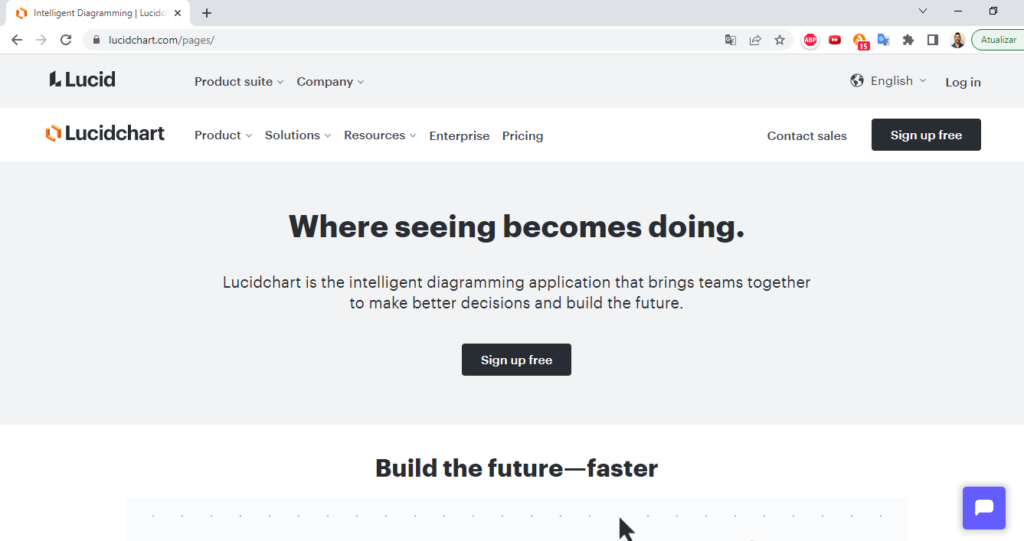Open the AdBlock Plus extension
Viewport: 1024px width, 541px height.
(x=810, y=40)
